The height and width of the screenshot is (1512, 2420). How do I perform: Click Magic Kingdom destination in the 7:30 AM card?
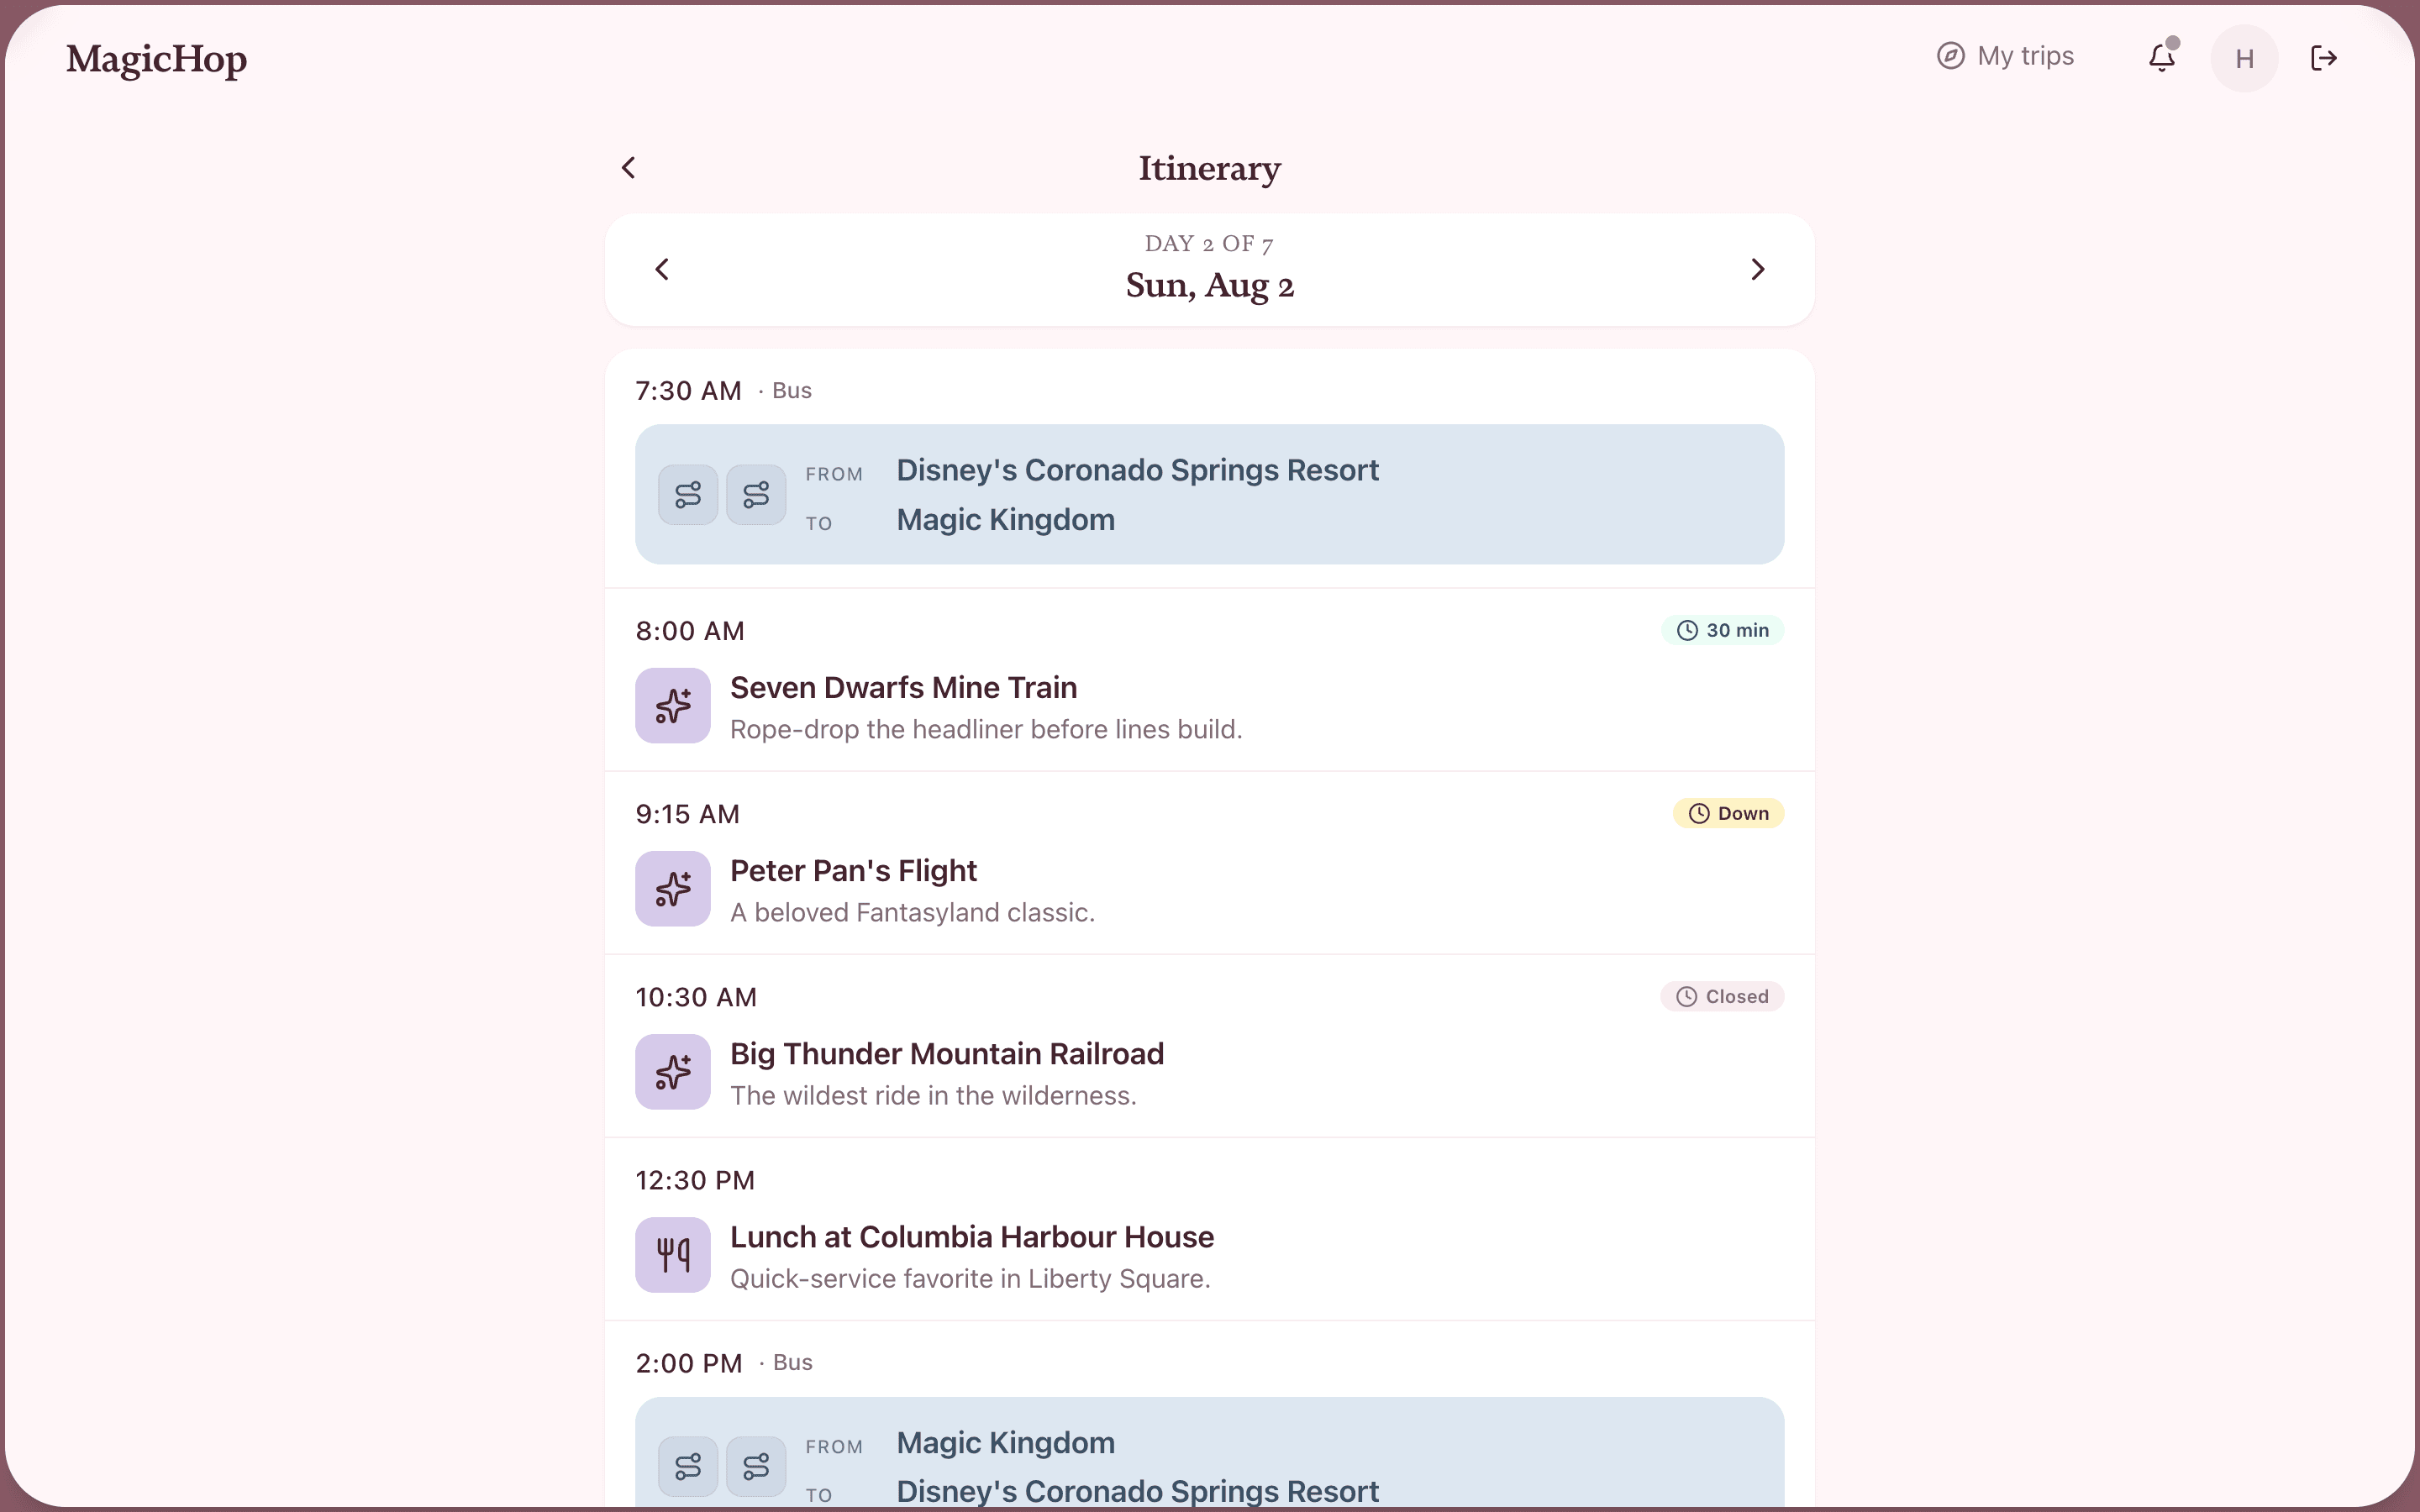[x=1005, y=520]
